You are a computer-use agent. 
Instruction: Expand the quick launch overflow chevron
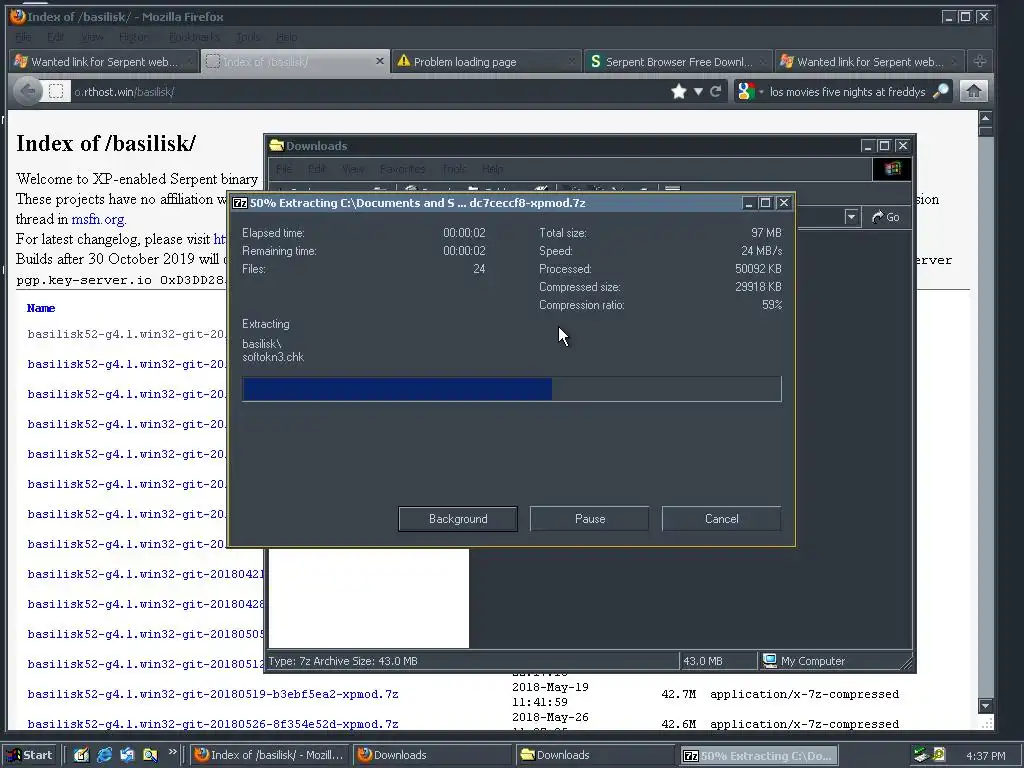pos(172,752)
